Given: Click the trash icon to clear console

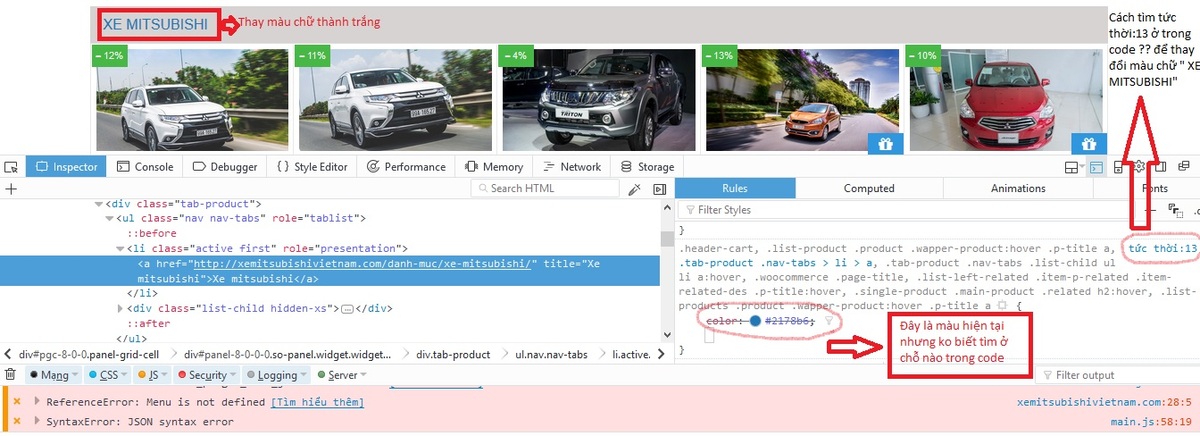Looking at the screenshot, I should (x=10, y=375).
